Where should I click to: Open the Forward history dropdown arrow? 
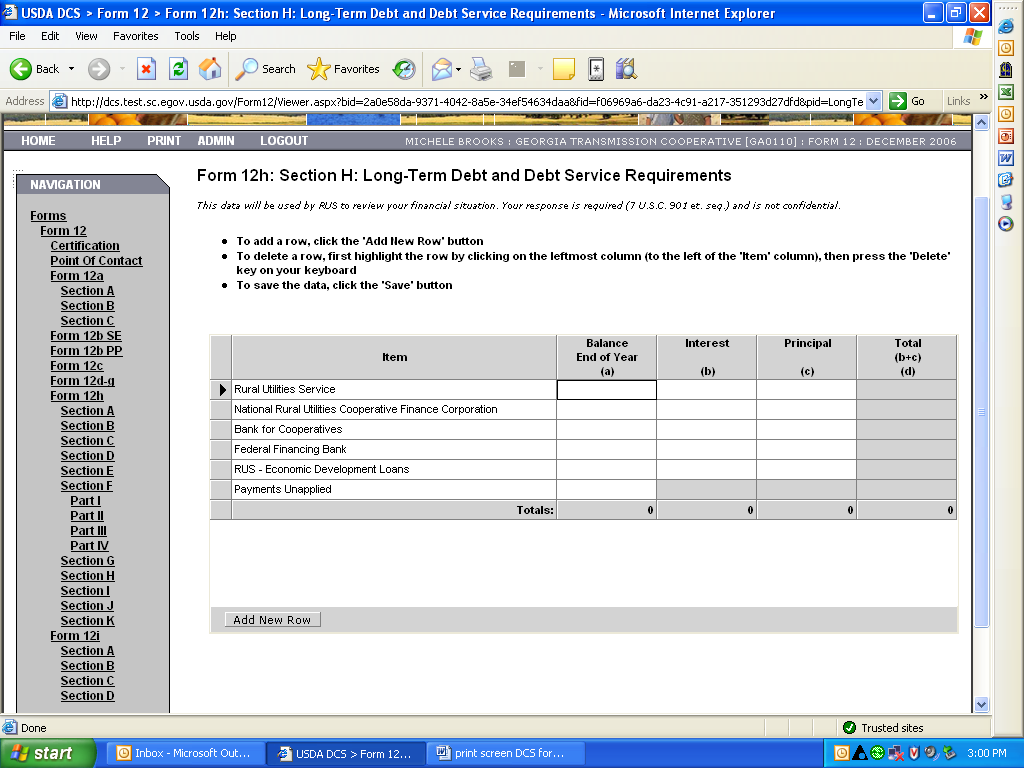tap(122, 69)
